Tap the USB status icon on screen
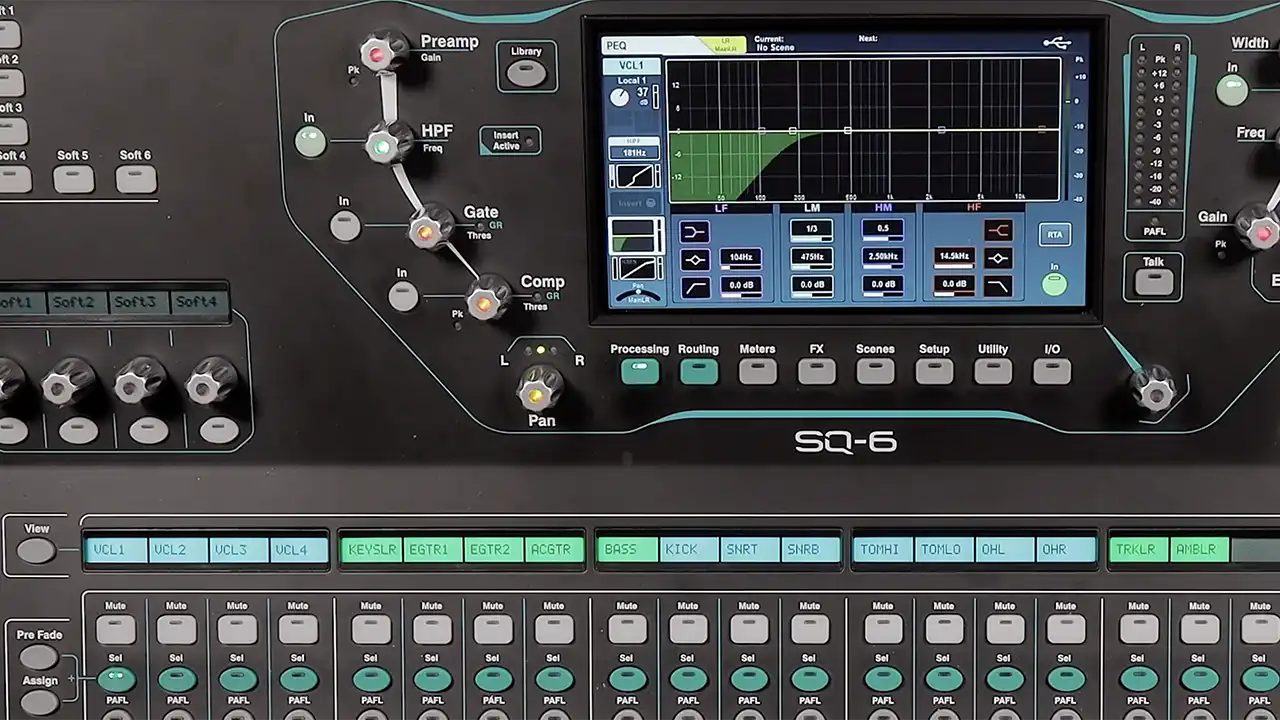Screen dimensions: 1280x720 (x=1056, y=43)
